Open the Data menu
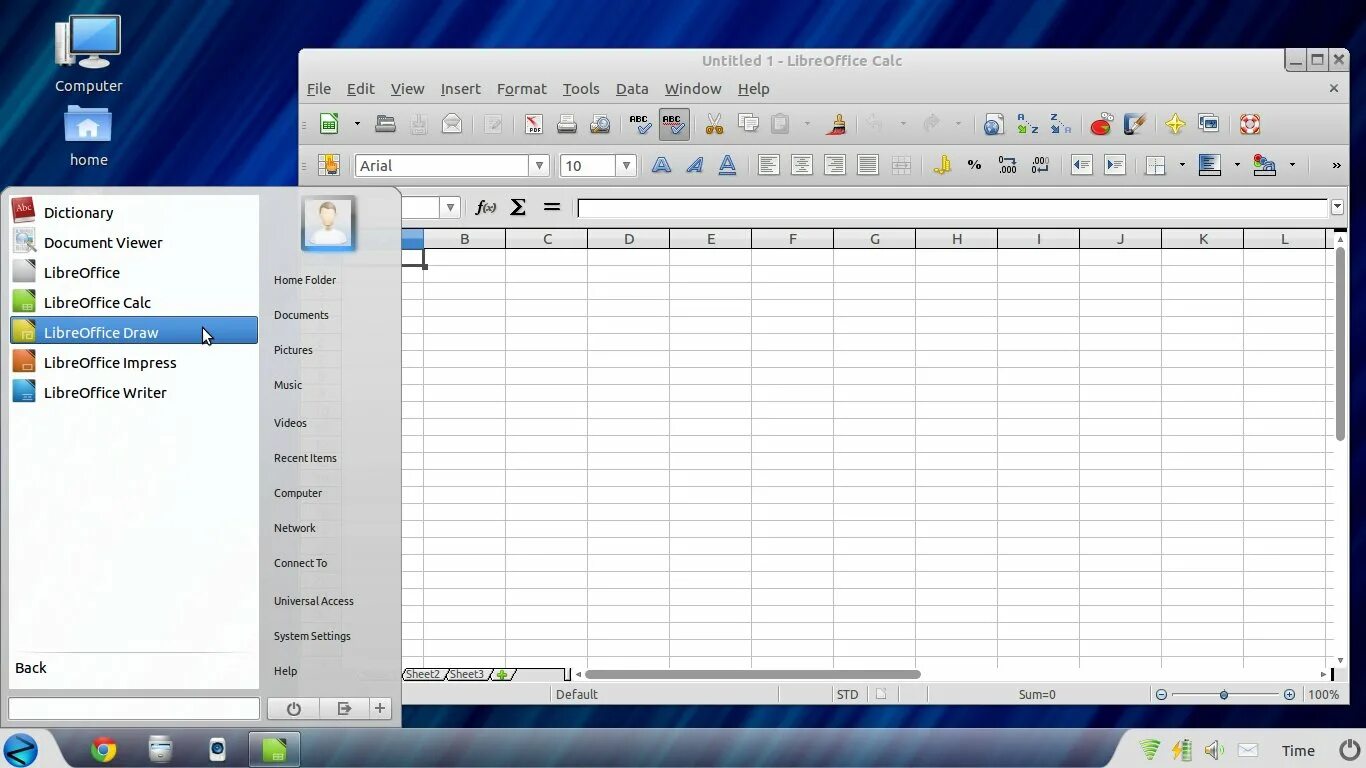The width and height of the screenshot is (1366, 768). pos(631,88)
